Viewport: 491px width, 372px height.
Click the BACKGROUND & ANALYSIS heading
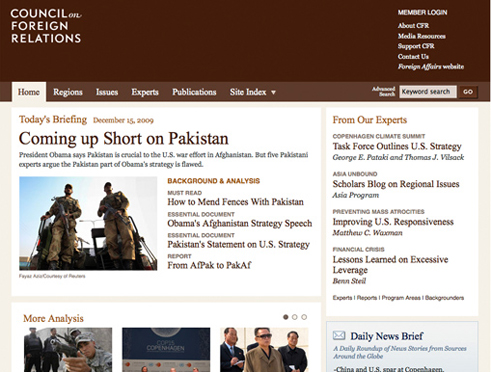click(213, 181)
